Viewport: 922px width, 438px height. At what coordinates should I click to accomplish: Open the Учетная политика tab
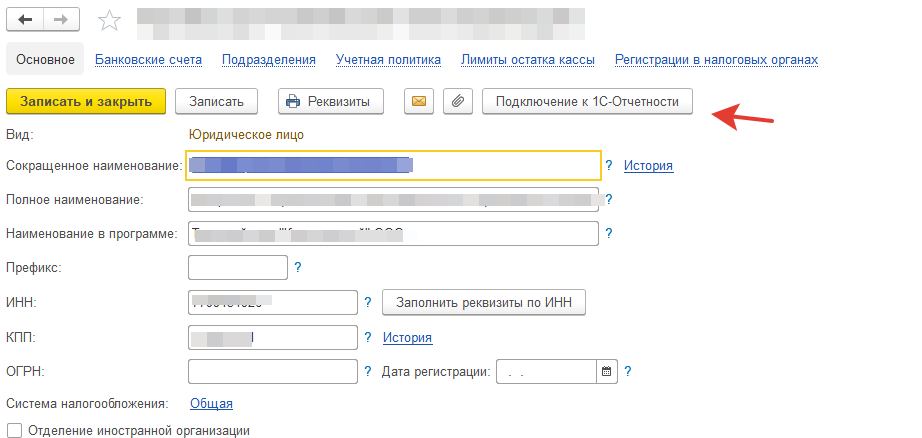[x=388, y=59]
